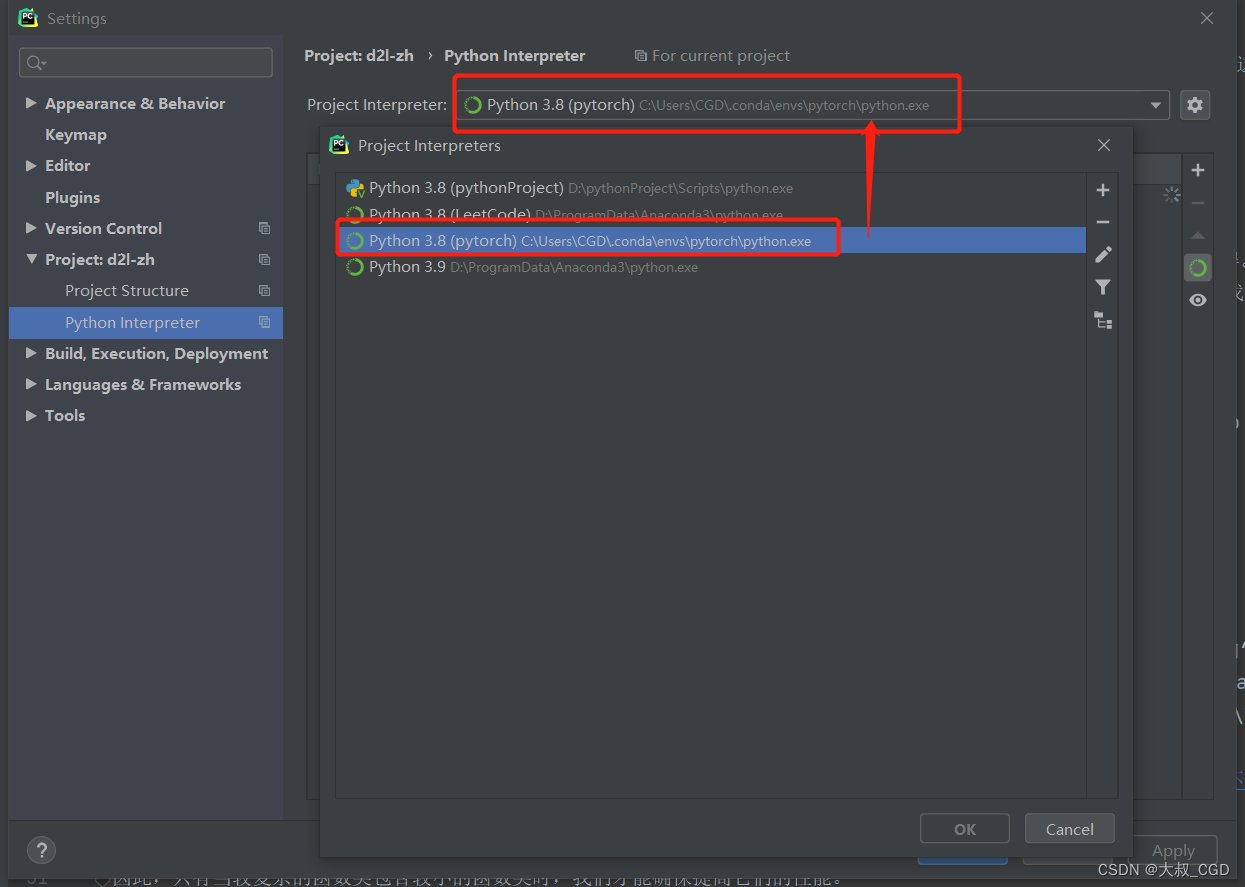
Task: Select Python 3.8 (pythonProject) interpreter
Action: point(710,188)
